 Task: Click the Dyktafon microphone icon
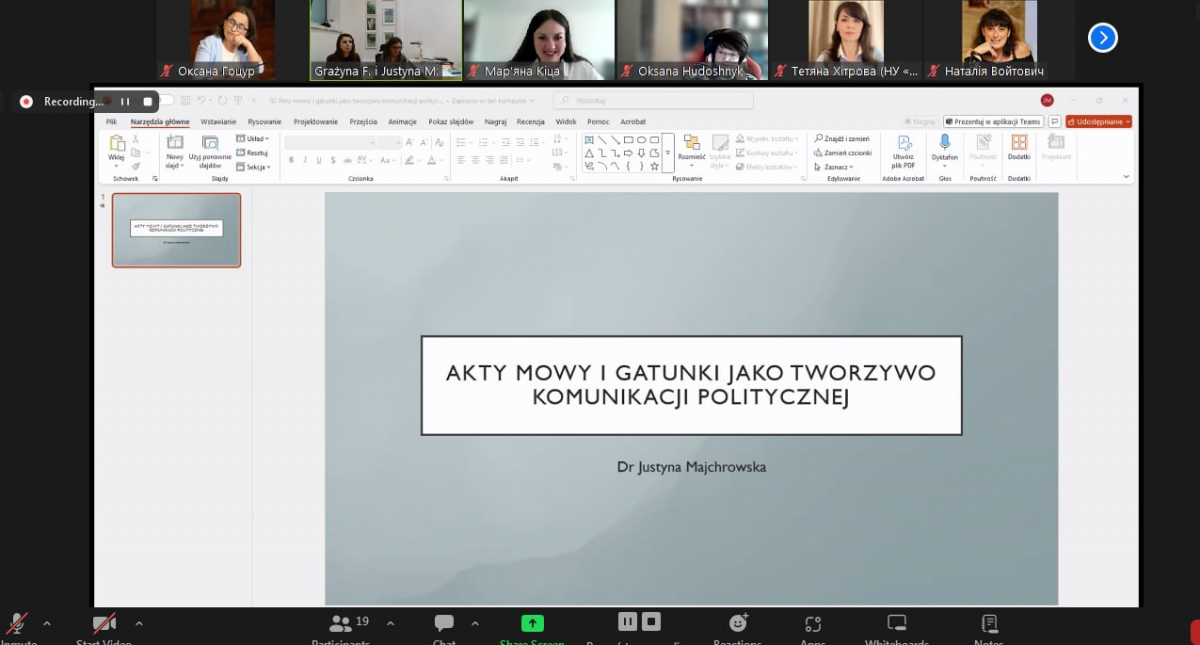(944, 143)
